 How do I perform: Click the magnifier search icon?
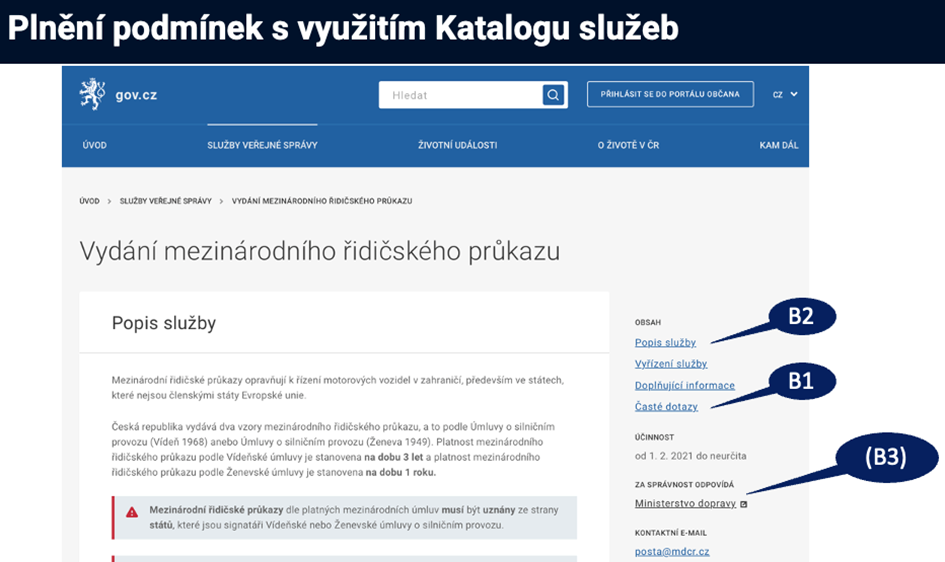(x=553, y=95)
